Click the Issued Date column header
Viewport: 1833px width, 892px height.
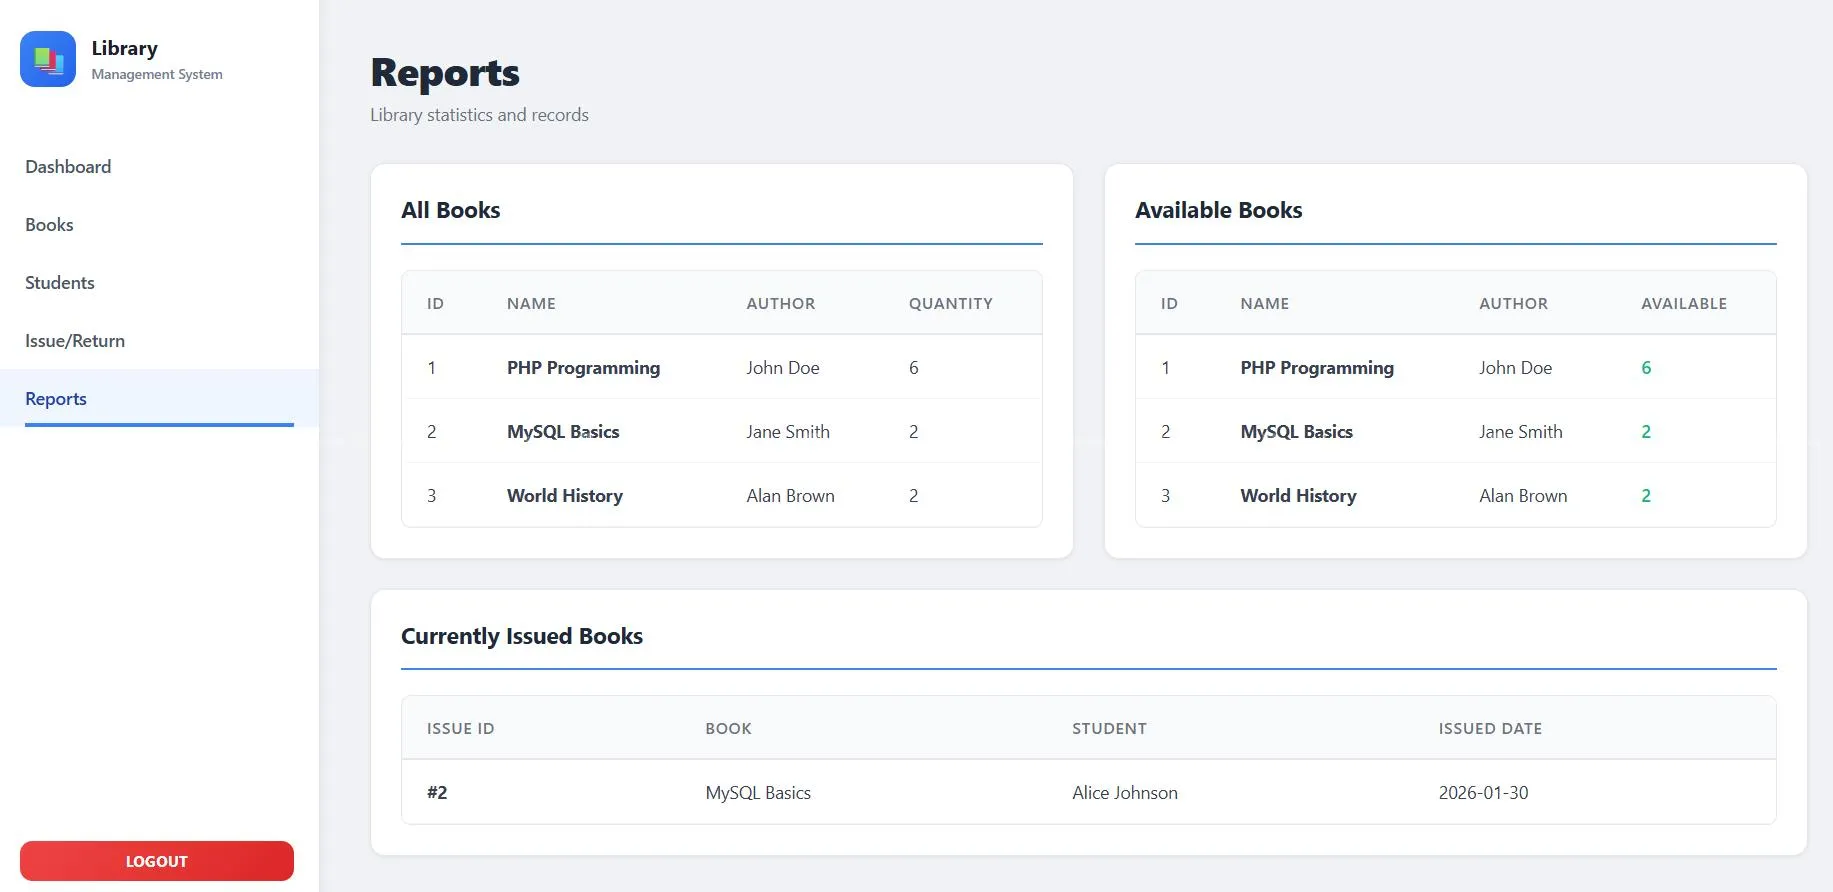click(1489, 729)
